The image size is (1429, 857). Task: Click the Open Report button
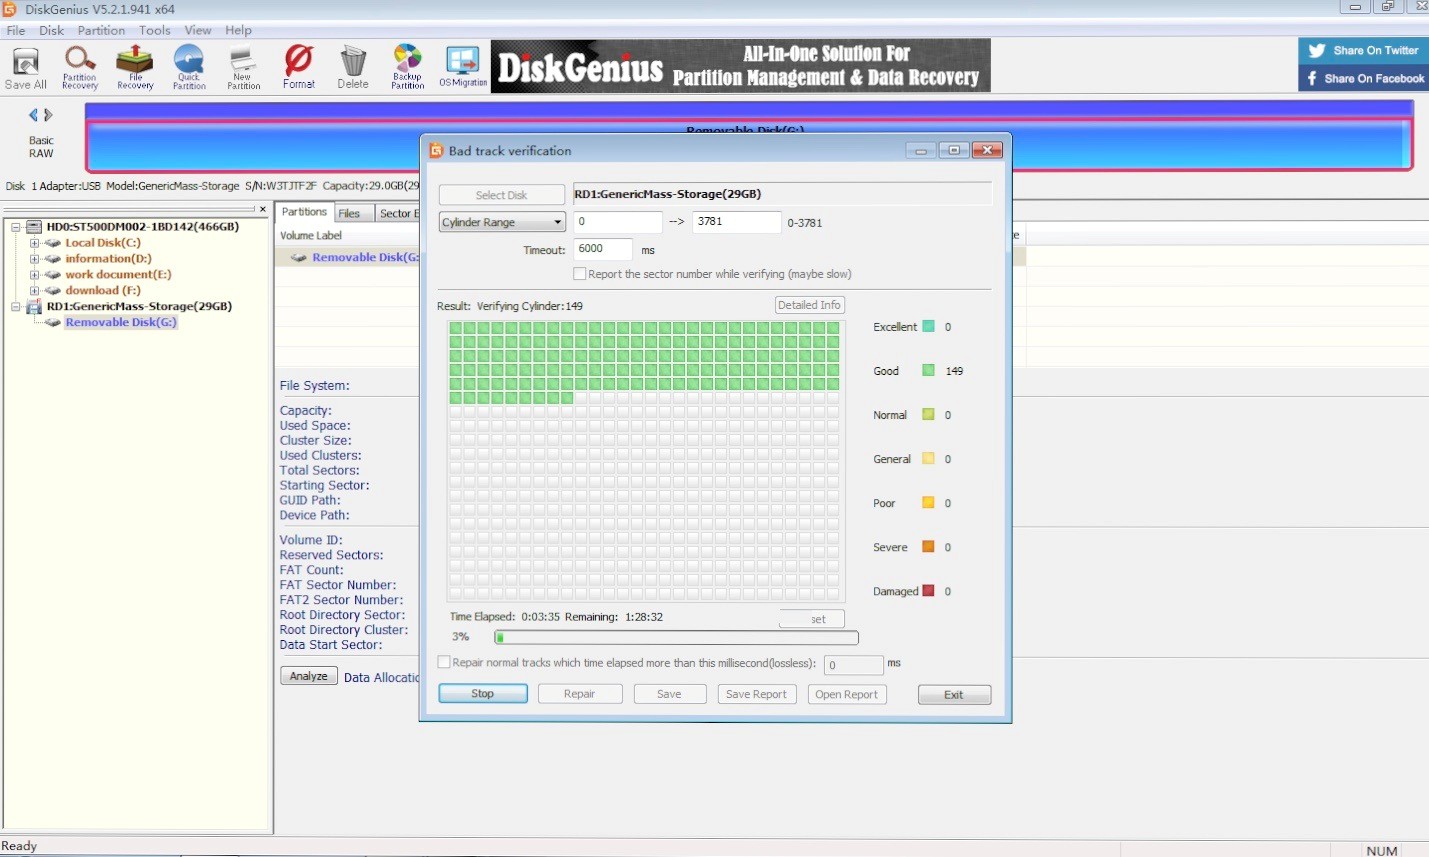[x=847, y=694]
